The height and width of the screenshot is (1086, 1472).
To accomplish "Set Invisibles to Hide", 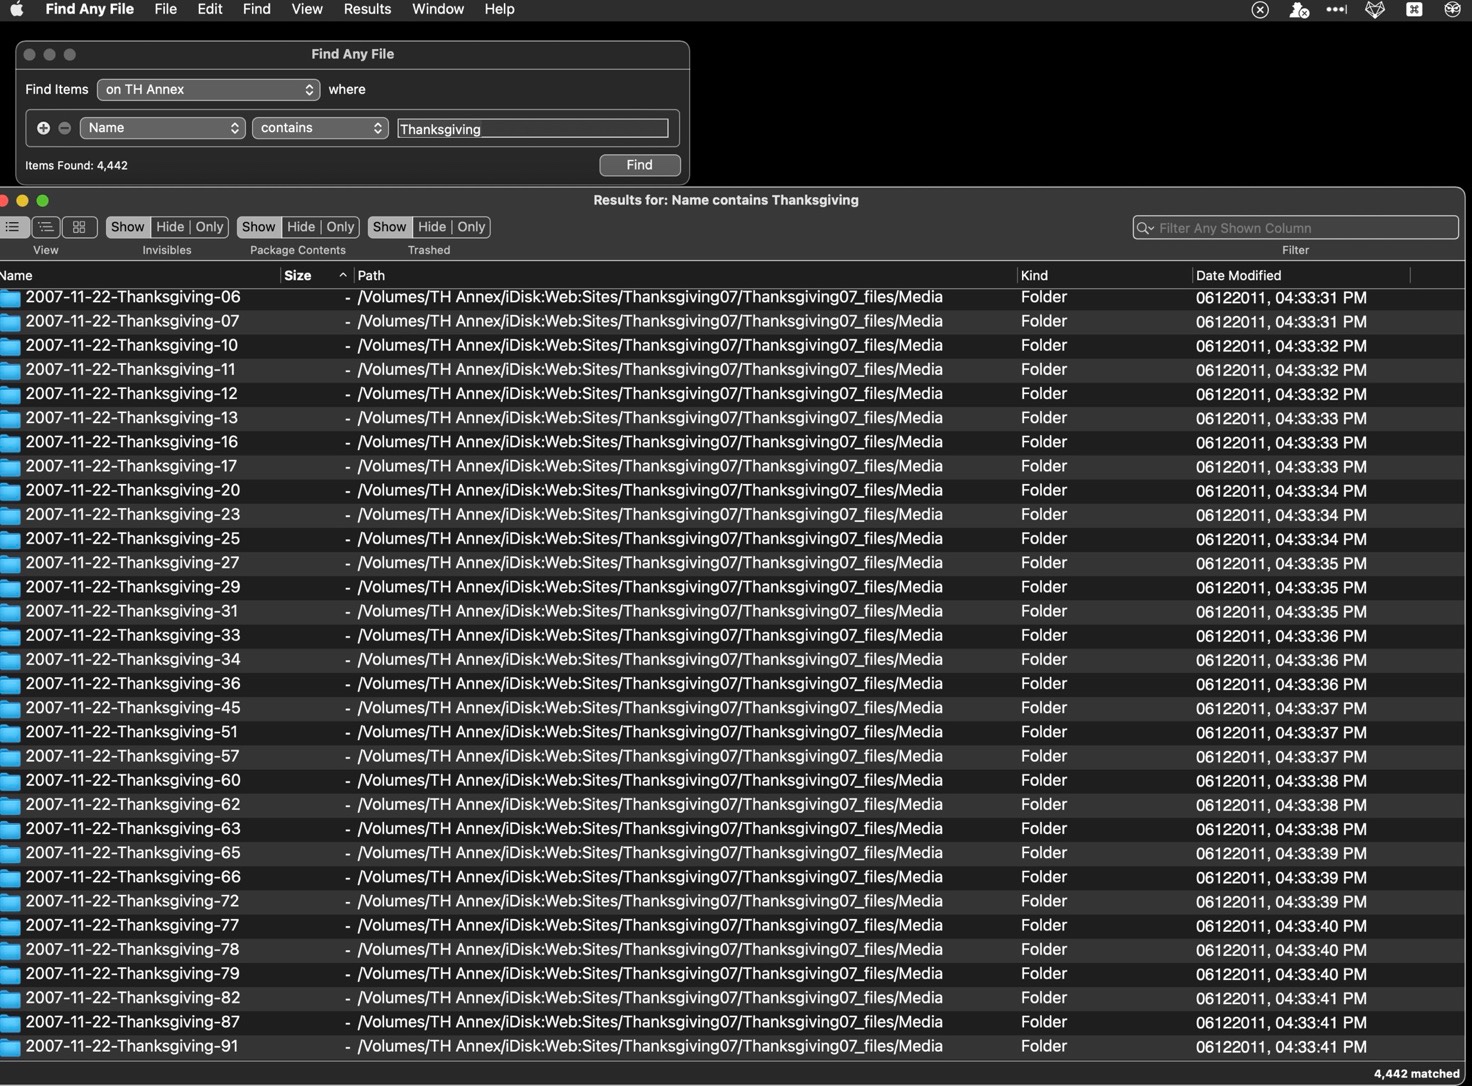I will (x=170, y=227).
